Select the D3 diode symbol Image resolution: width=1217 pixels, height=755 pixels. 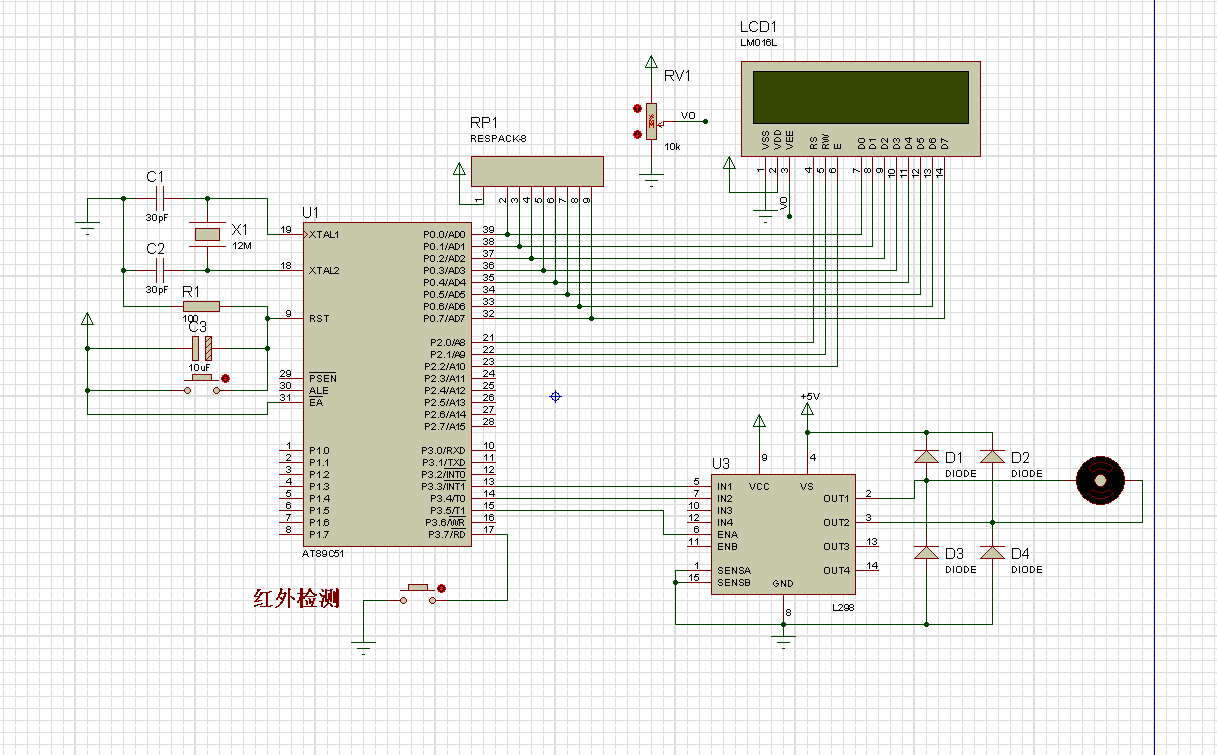[927, 552]
